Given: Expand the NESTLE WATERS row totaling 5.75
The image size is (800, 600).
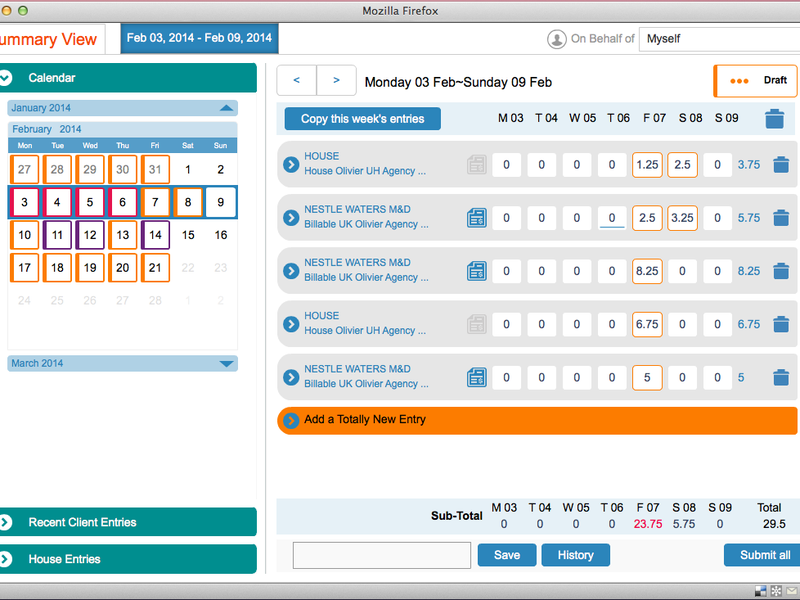Looking at the screenshot, I should 291,218.
